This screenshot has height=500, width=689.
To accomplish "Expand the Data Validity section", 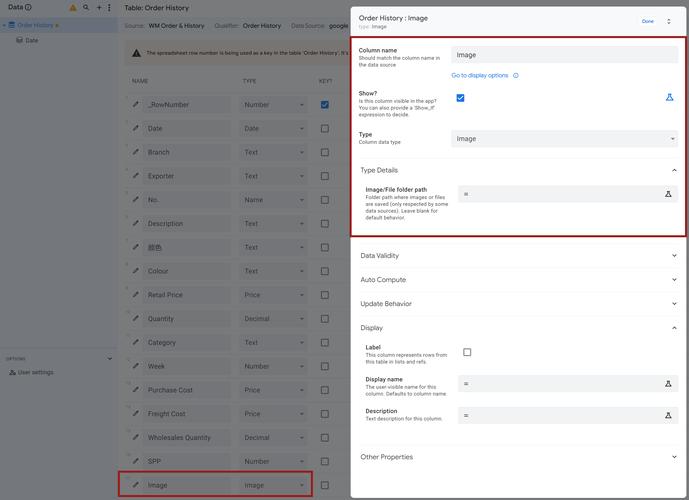I will click(674, 255).
